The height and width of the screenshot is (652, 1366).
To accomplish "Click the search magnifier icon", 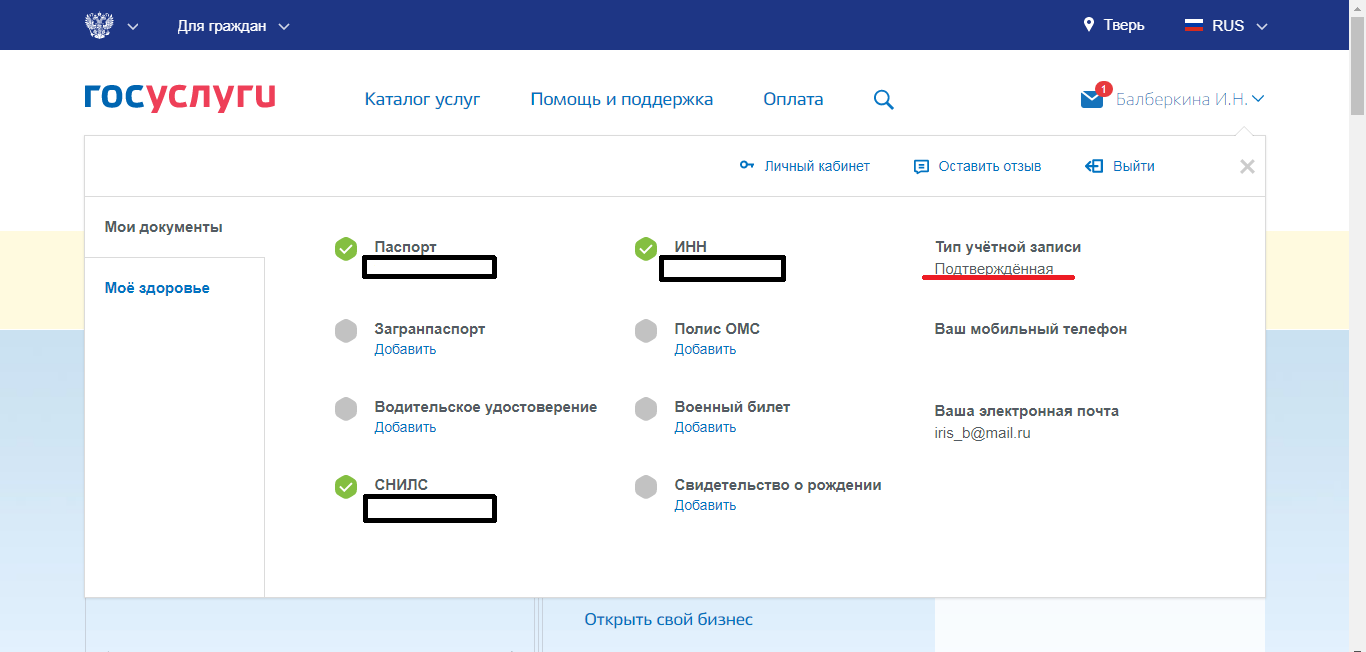I will point(883,100).
